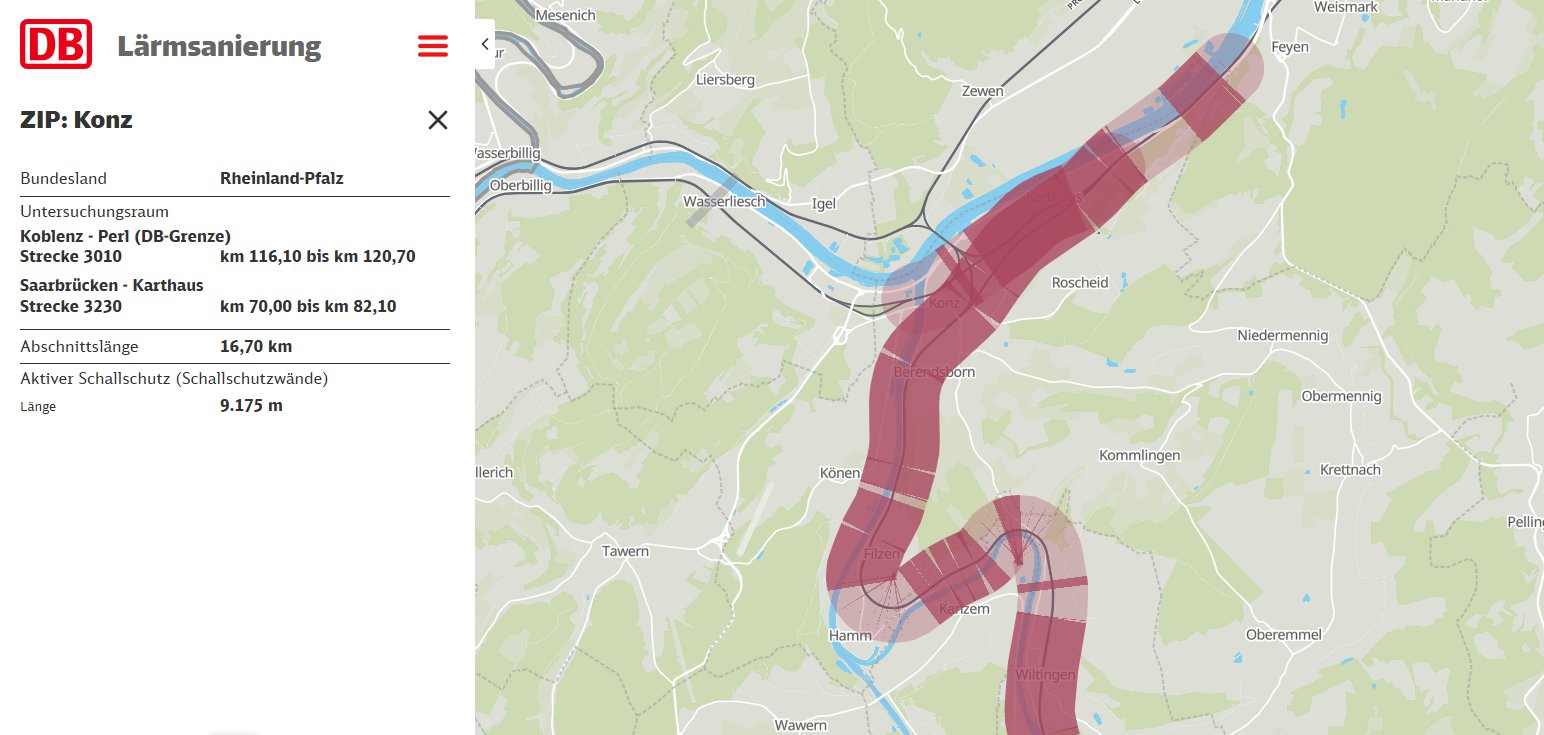1544x735 pixels.
Task: Click the Roscheid label on the map
Action: pyautogui.click(x=1080, y=283)
